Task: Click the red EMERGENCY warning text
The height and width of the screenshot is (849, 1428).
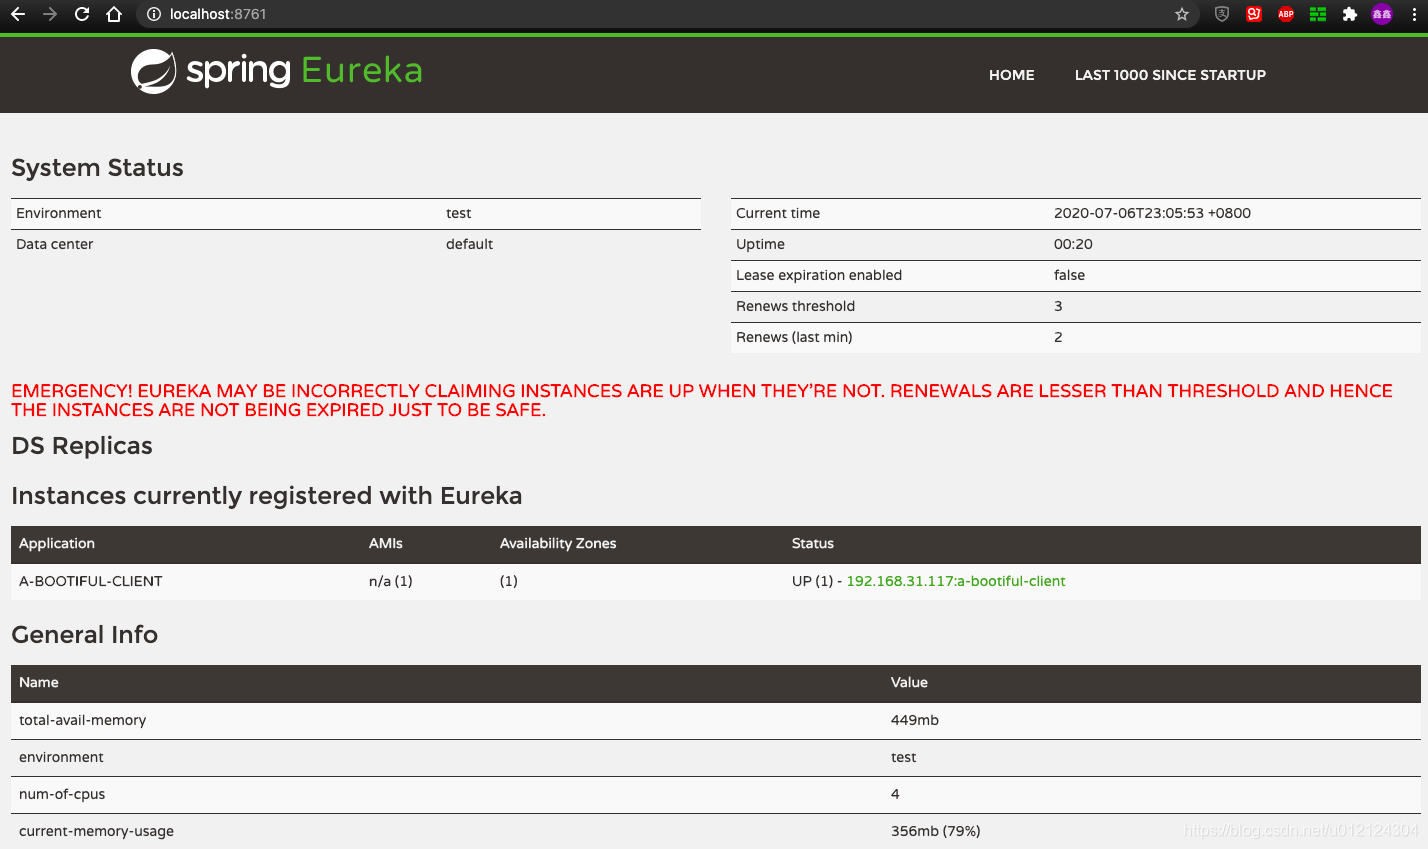Action: click(x=702, y=400)
